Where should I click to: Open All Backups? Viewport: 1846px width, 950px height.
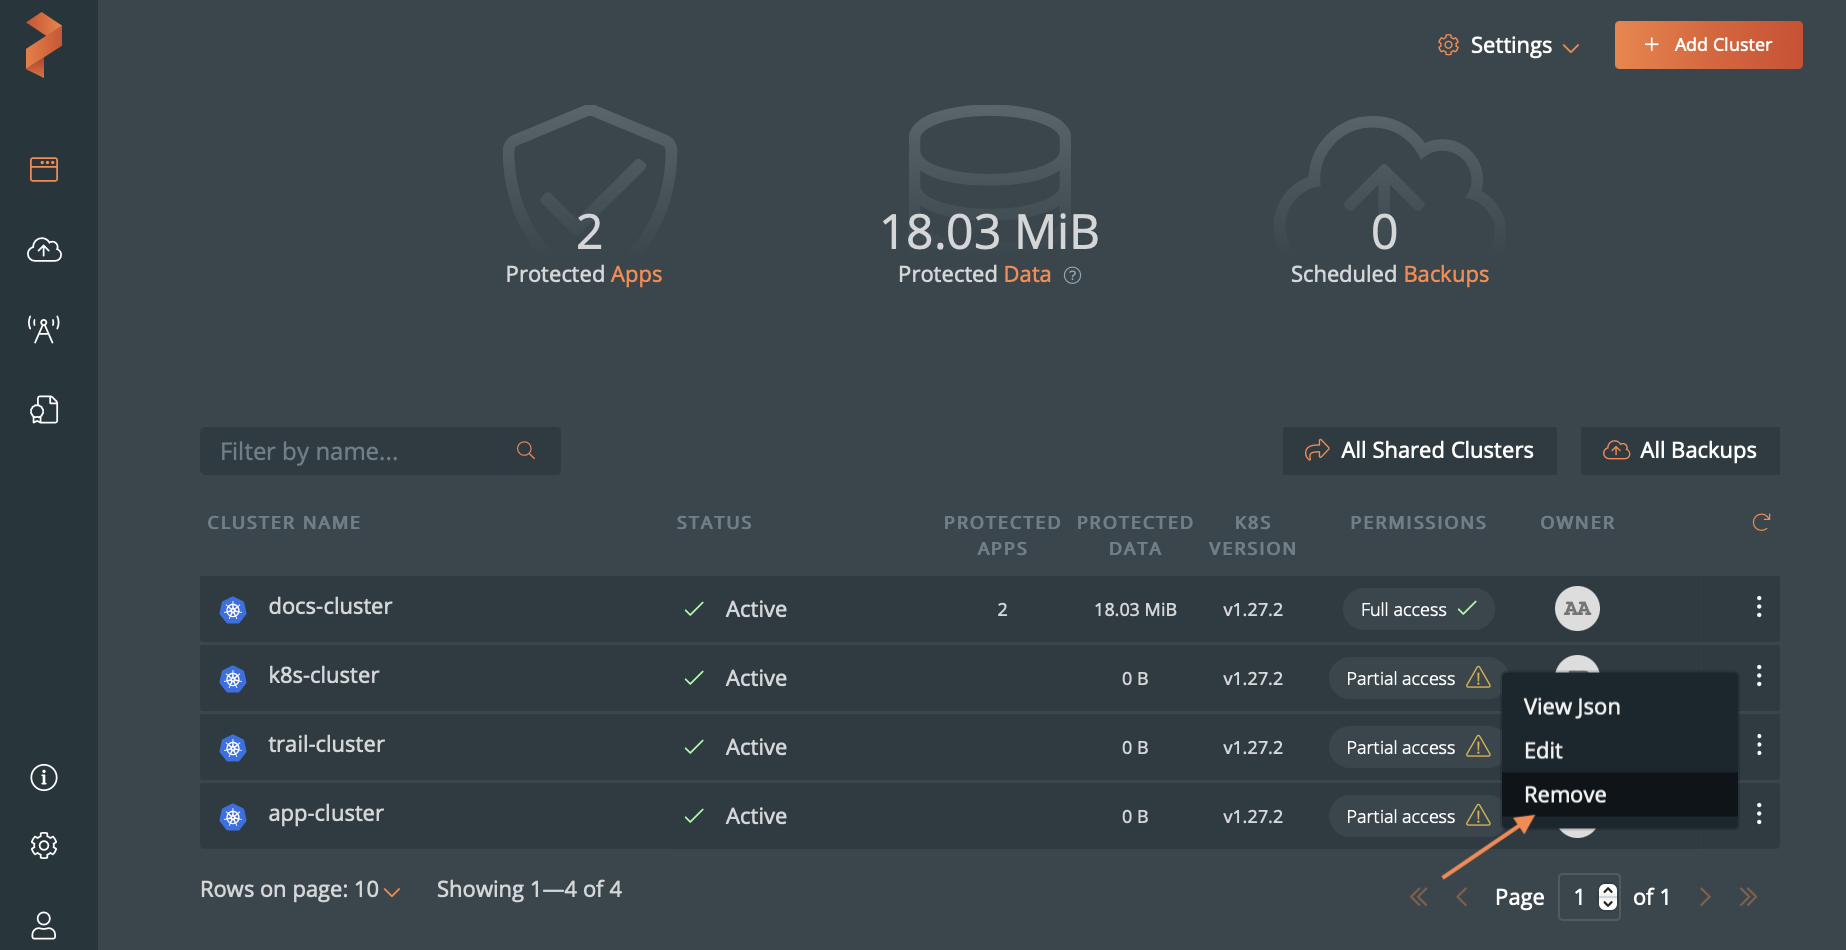point(1679,451)
